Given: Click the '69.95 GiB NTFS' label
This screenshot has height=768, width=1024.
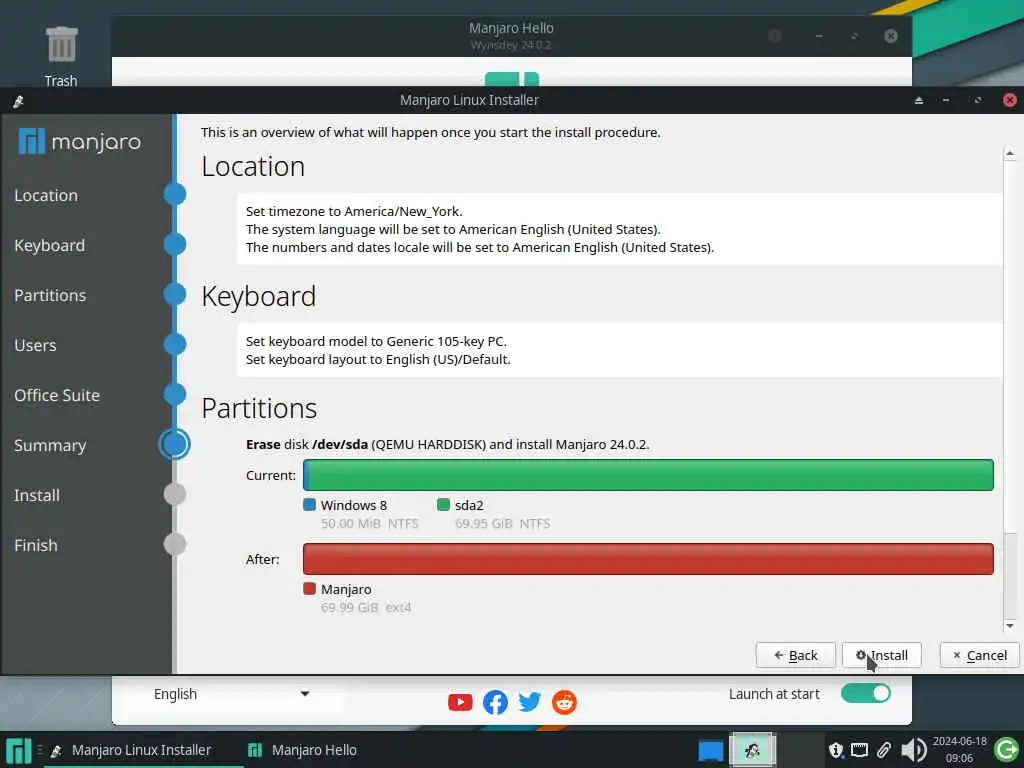Looking at the screenshot, I should pyautogui.click(x=503, y=524).
